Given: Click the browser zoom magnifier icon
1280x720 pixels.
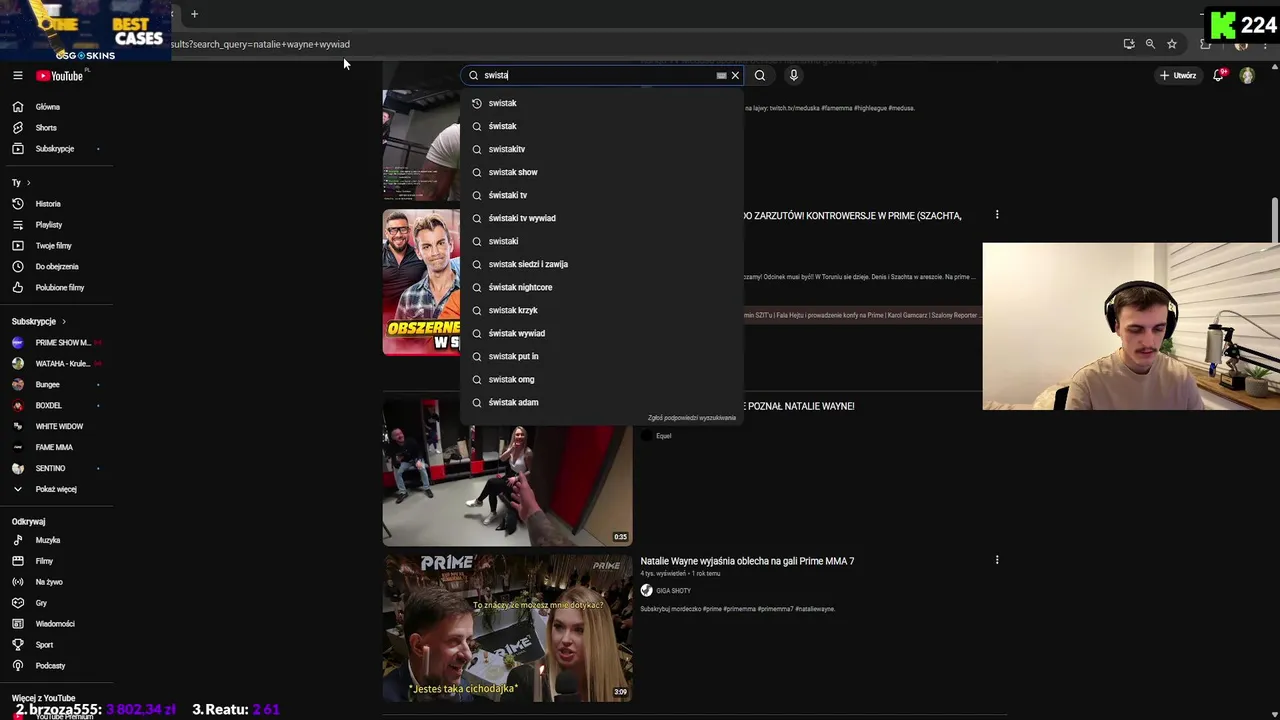Looking at the screenshot, I should 1150,44.
